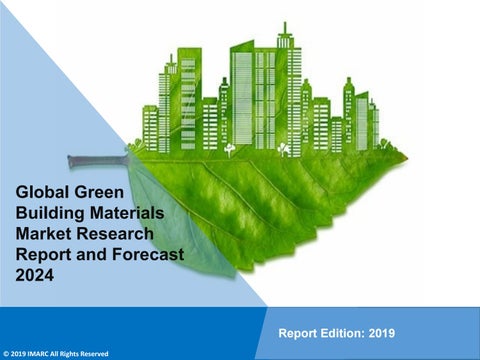Click the year "2024" in the title

(x=35, y=275)
